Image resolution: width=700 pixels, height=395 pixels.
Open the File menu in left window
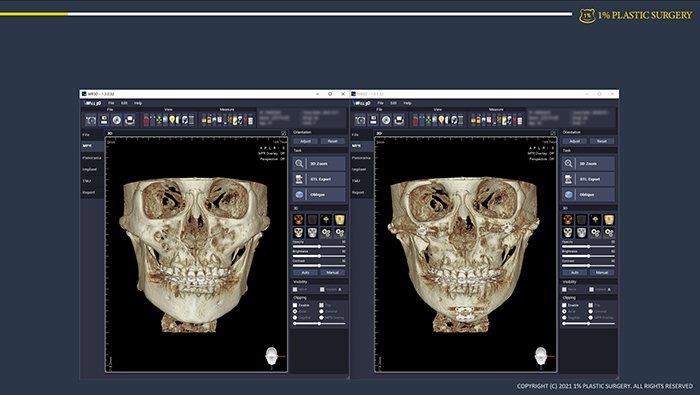coord(111,103)
